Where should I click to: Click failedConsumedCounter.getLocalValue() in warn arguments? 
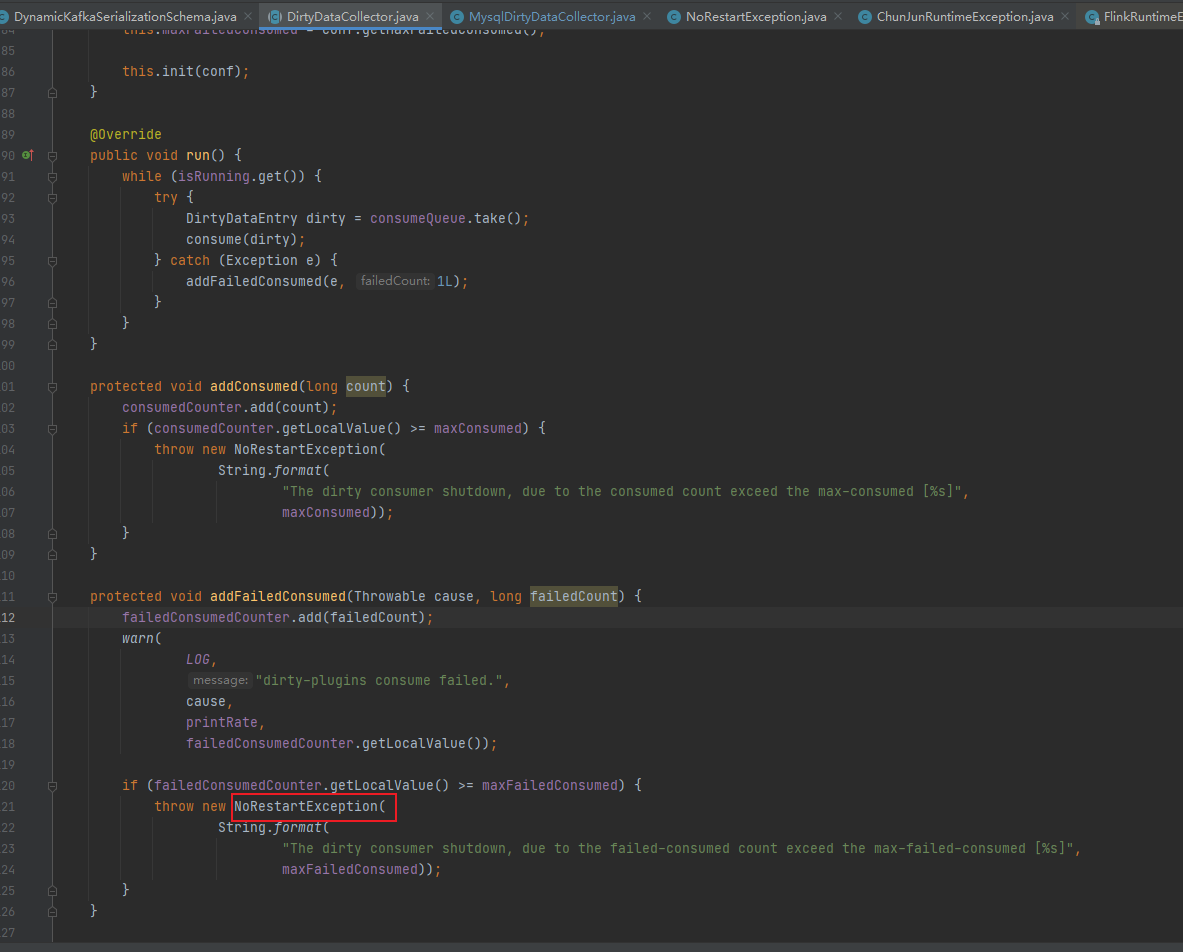point(337,743)
